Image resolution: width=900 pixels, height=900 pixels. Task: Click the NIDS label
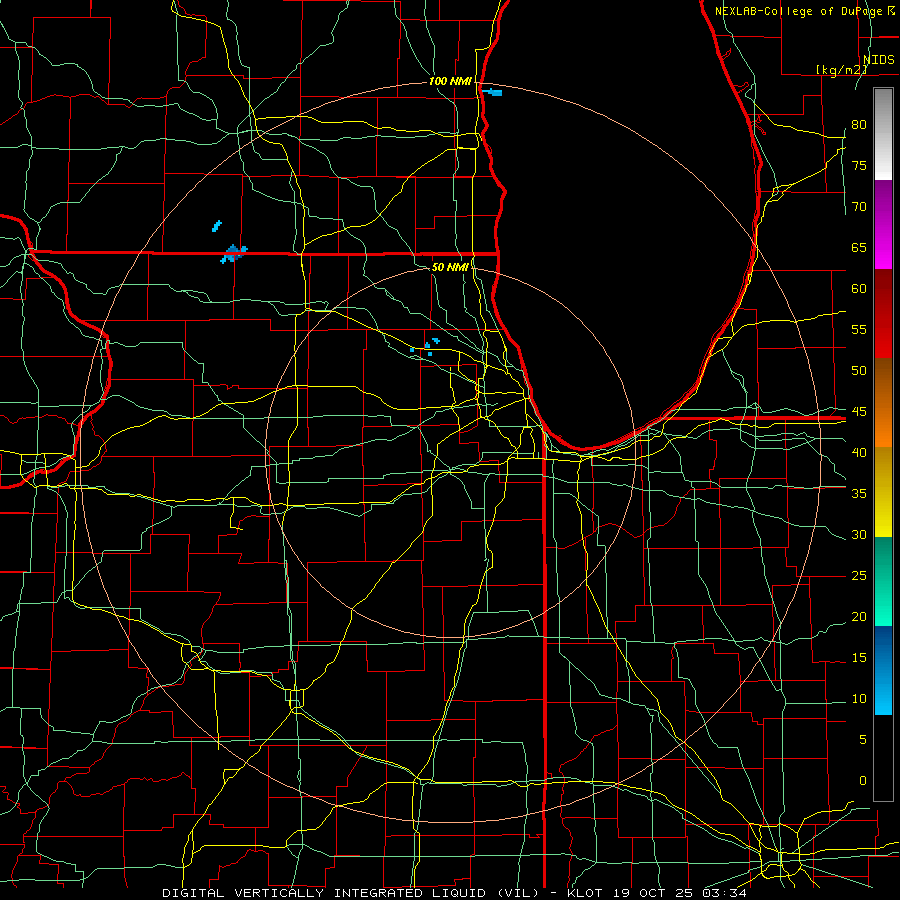point(878,60)
